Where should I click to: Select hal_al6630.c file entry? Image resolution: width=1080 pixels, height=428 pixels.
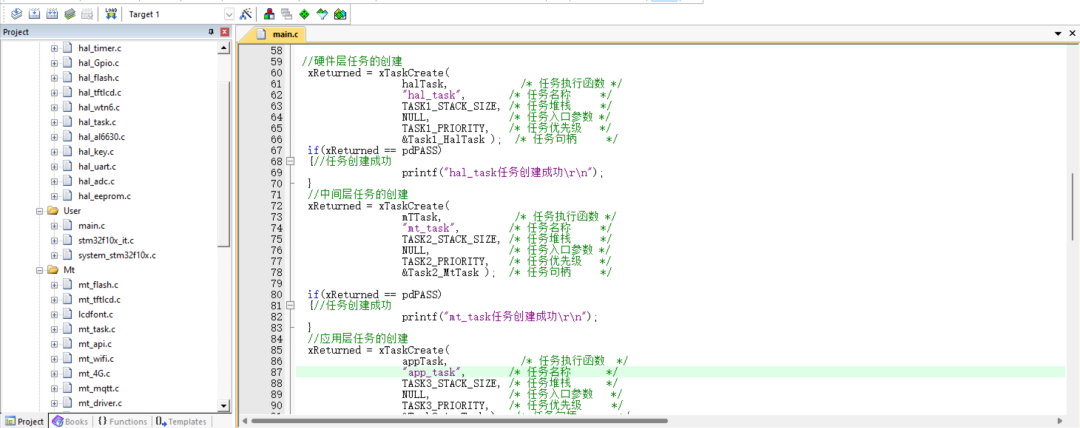coord(101,137)
